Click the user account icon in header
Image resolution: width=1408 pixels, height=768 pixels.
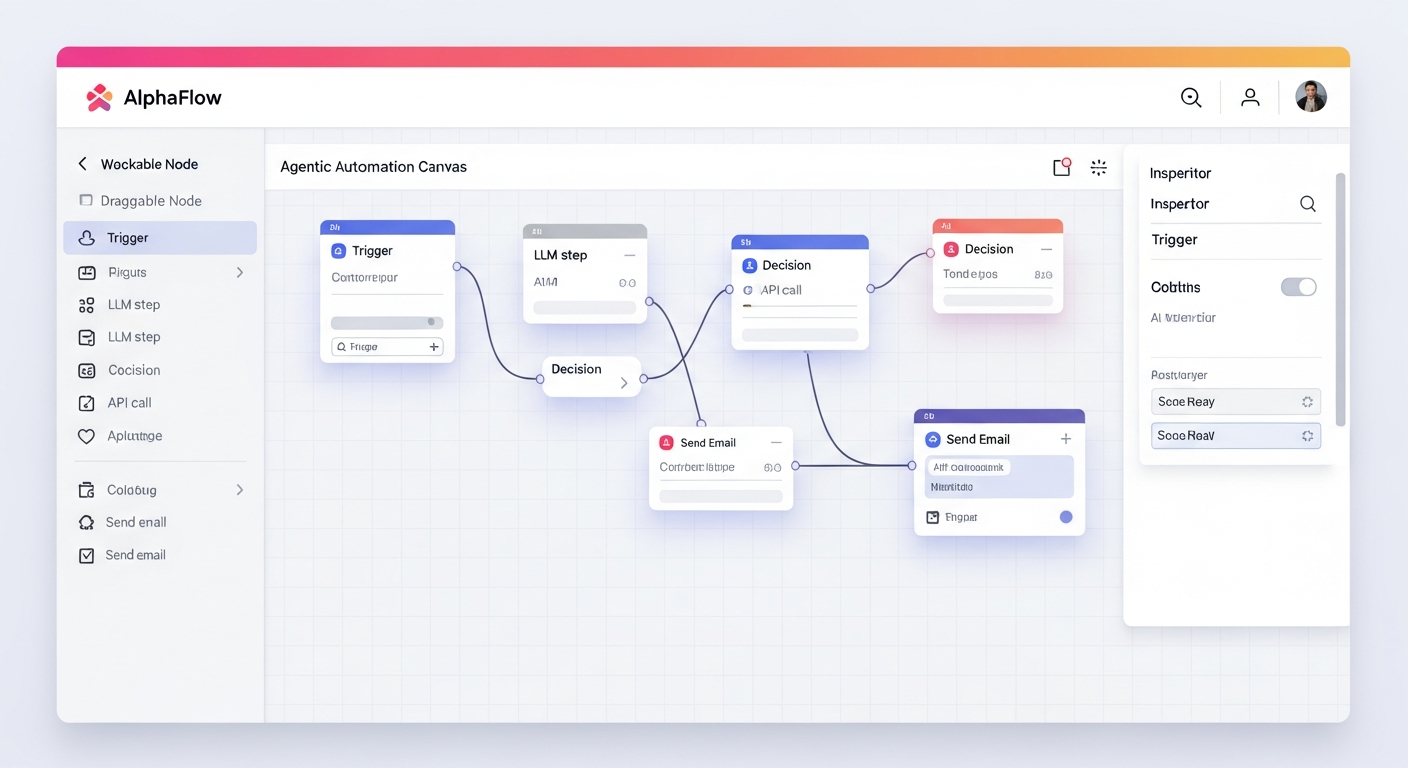point(1250,97)
